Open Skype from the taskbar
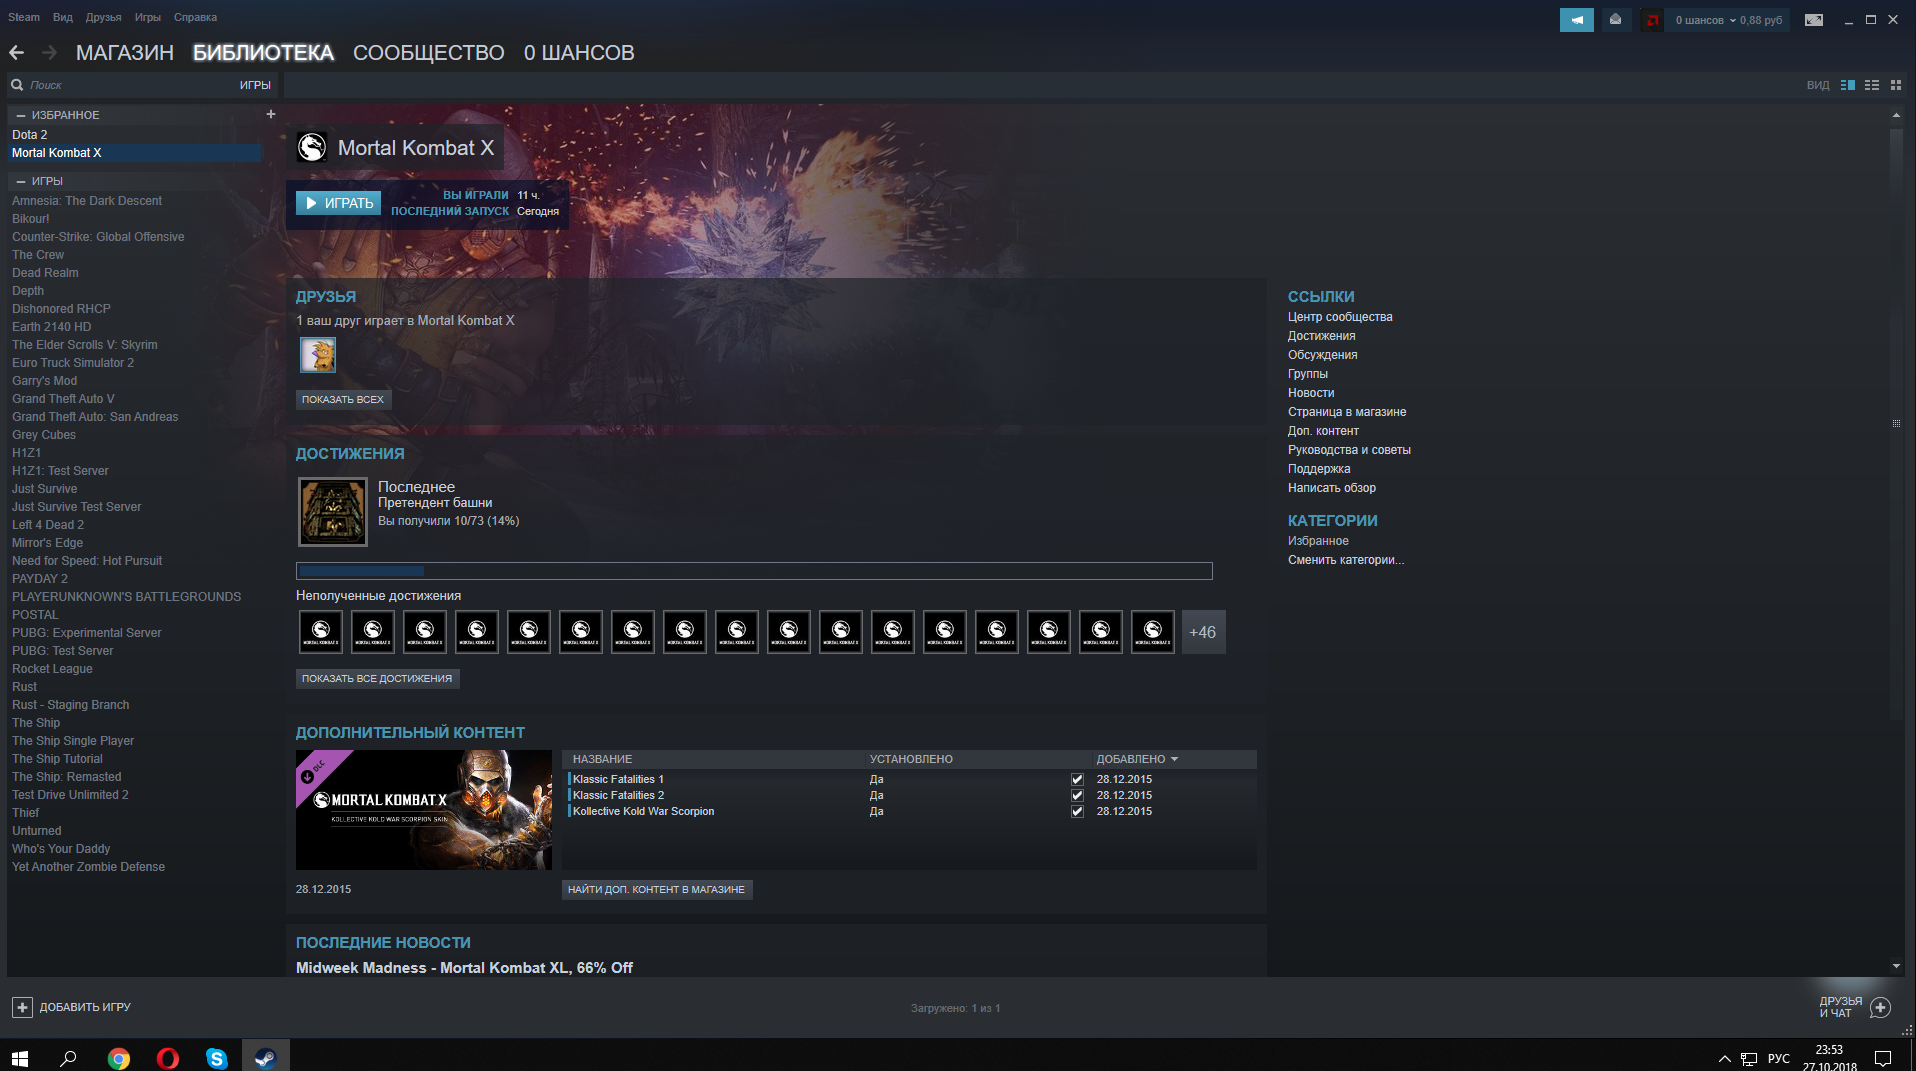The width and height of the screenshot is (1916, 1071). point(216,1057)
